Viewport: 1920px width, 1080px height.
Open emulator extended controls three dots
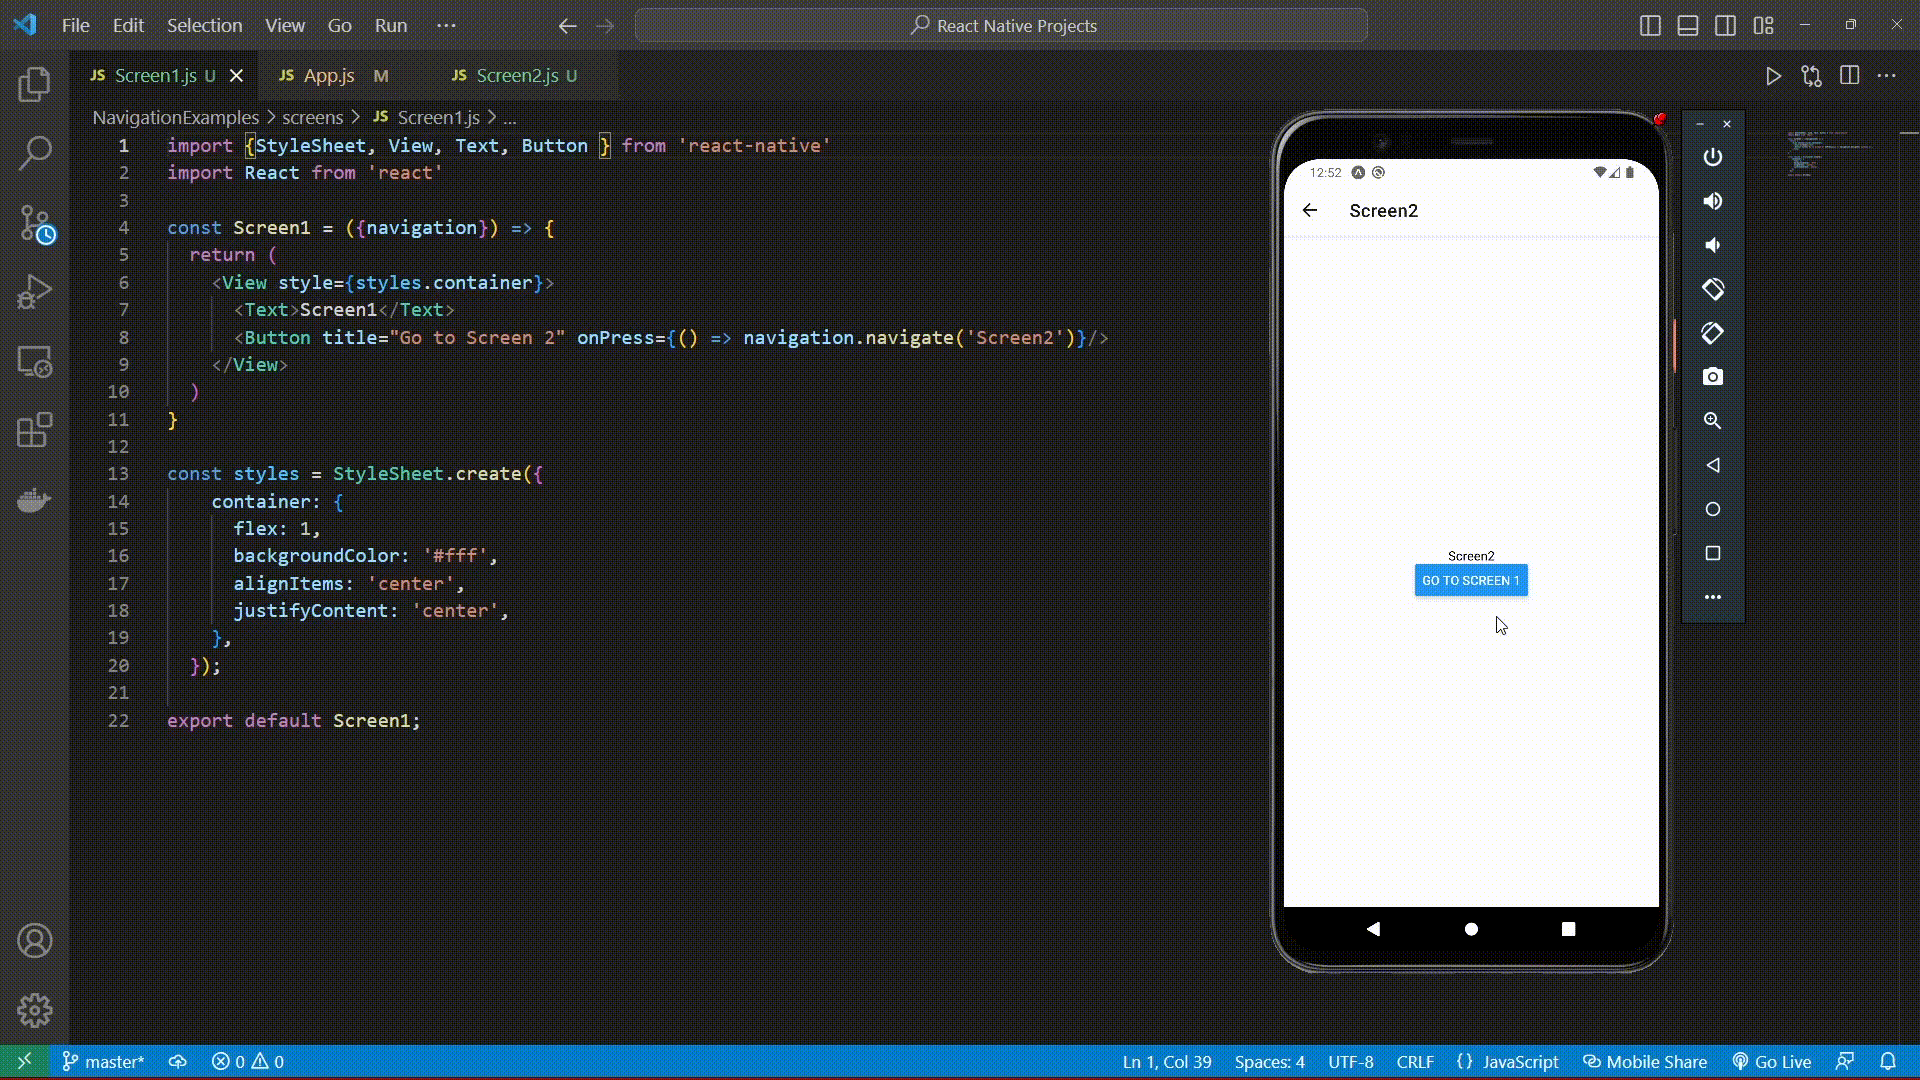coord(1713,597)
